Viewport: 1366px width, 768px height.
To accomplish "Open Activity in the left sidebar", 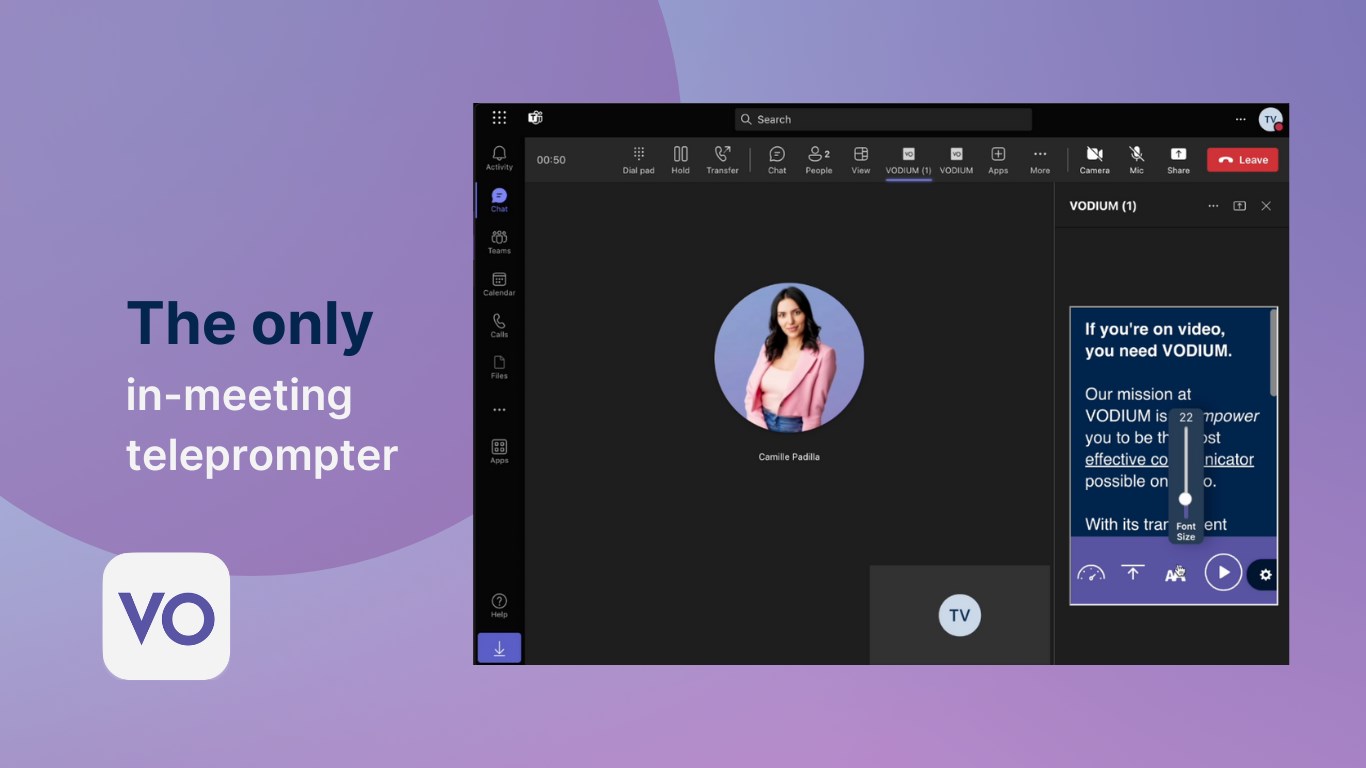I will tap(499, 158).
